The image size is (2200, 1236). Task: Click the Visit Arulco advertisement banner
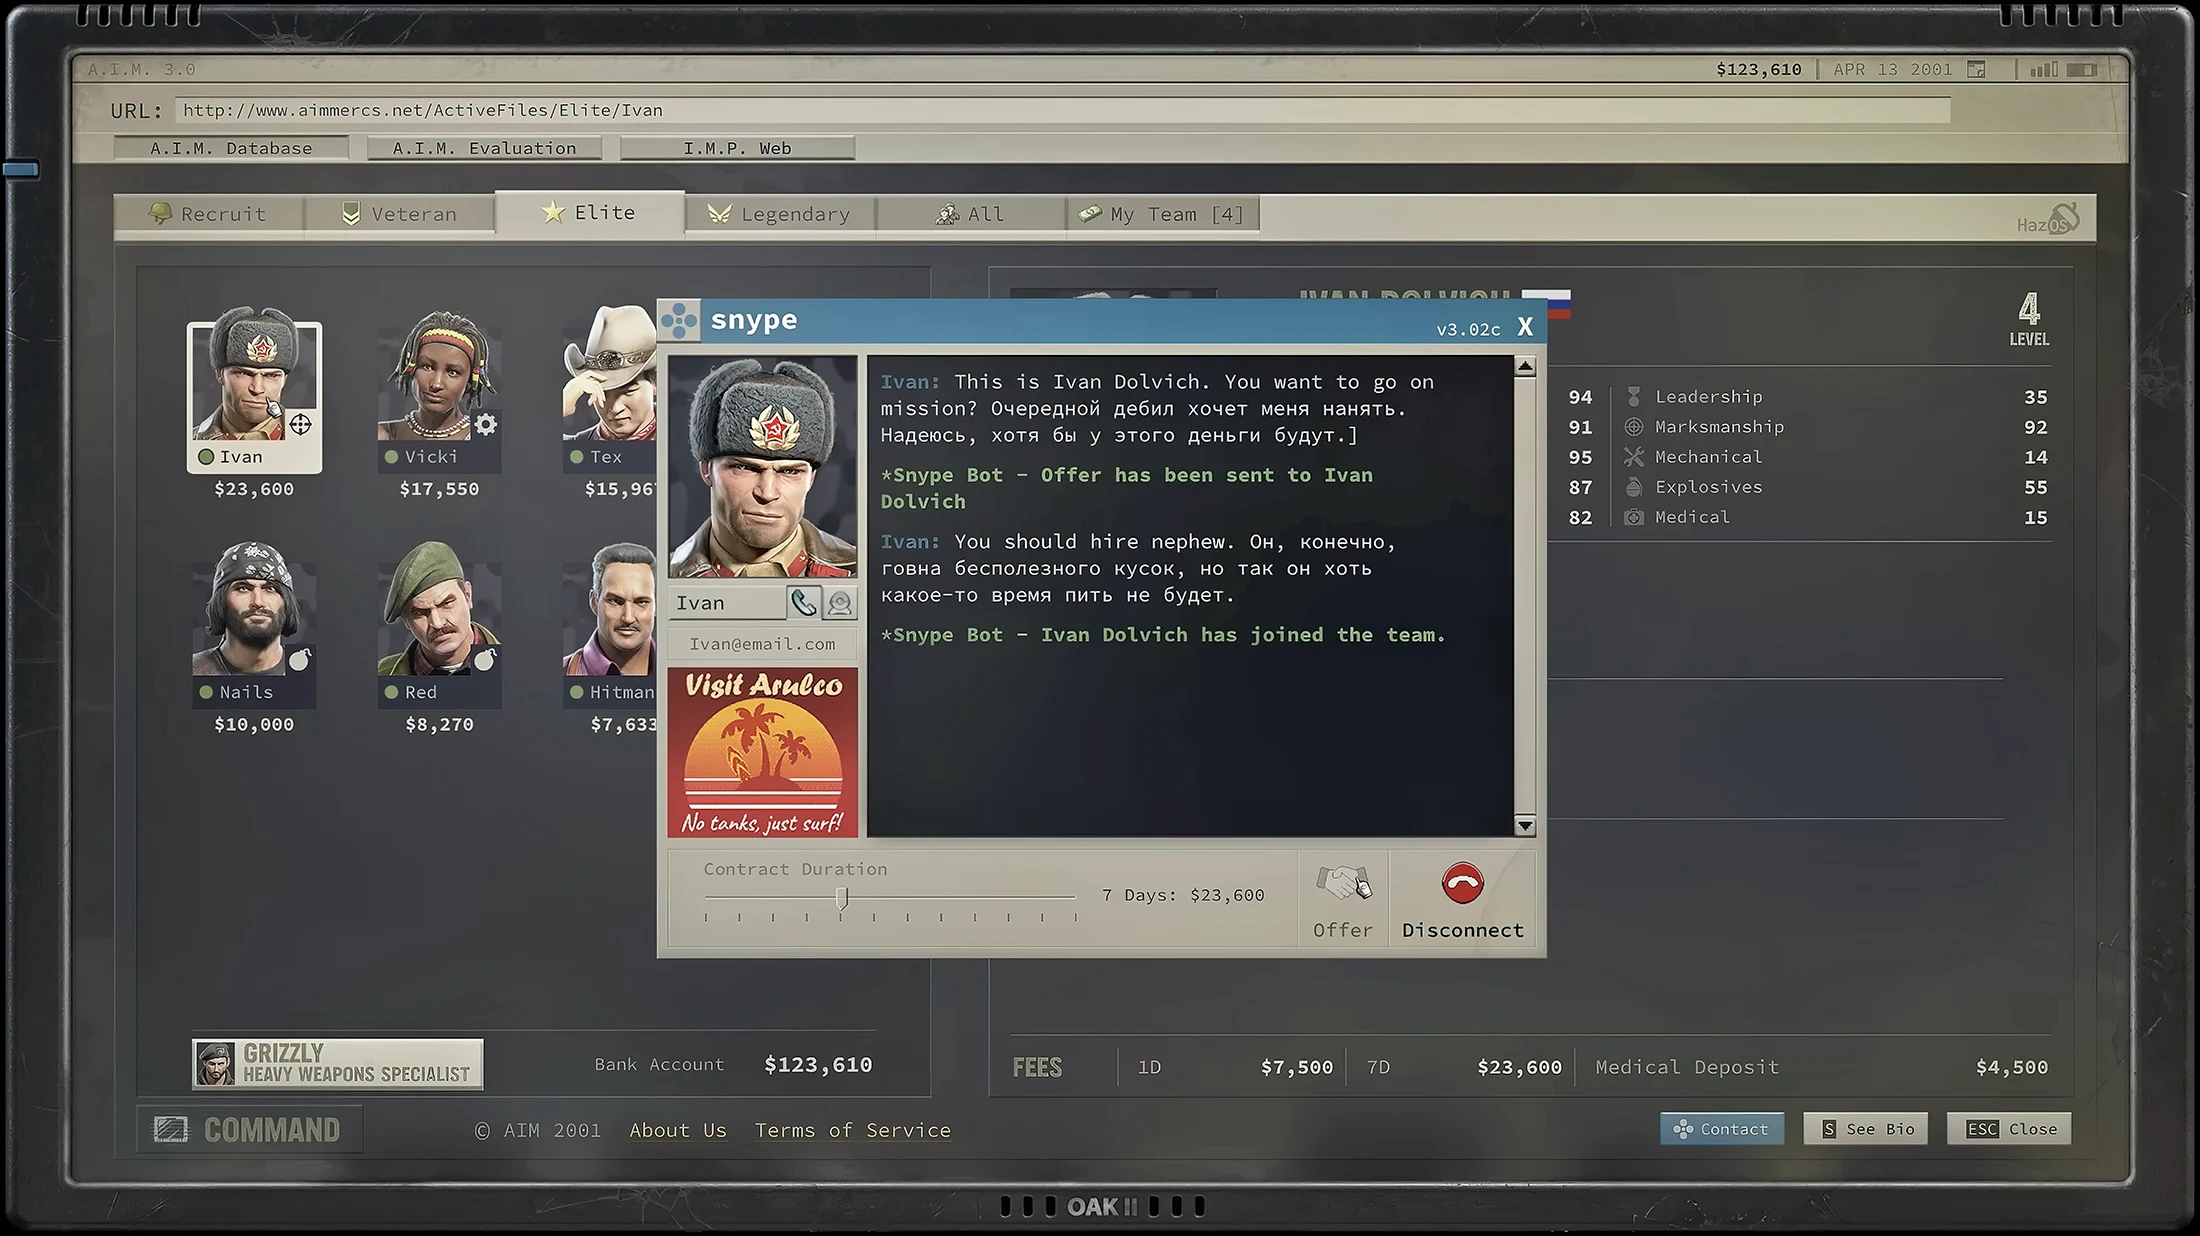pyautogui.click(x=763, y=752)
